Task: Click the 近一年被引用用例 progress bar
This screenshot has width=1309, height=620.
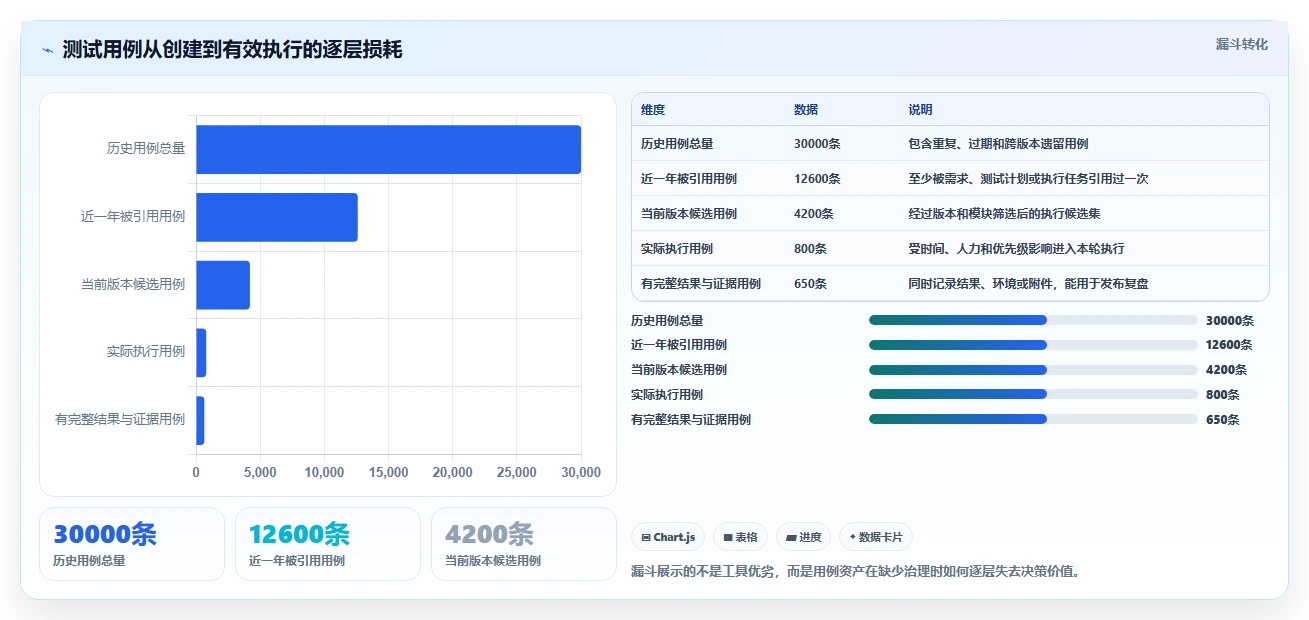Action: pyautogui.click(x=1033, y=345)
